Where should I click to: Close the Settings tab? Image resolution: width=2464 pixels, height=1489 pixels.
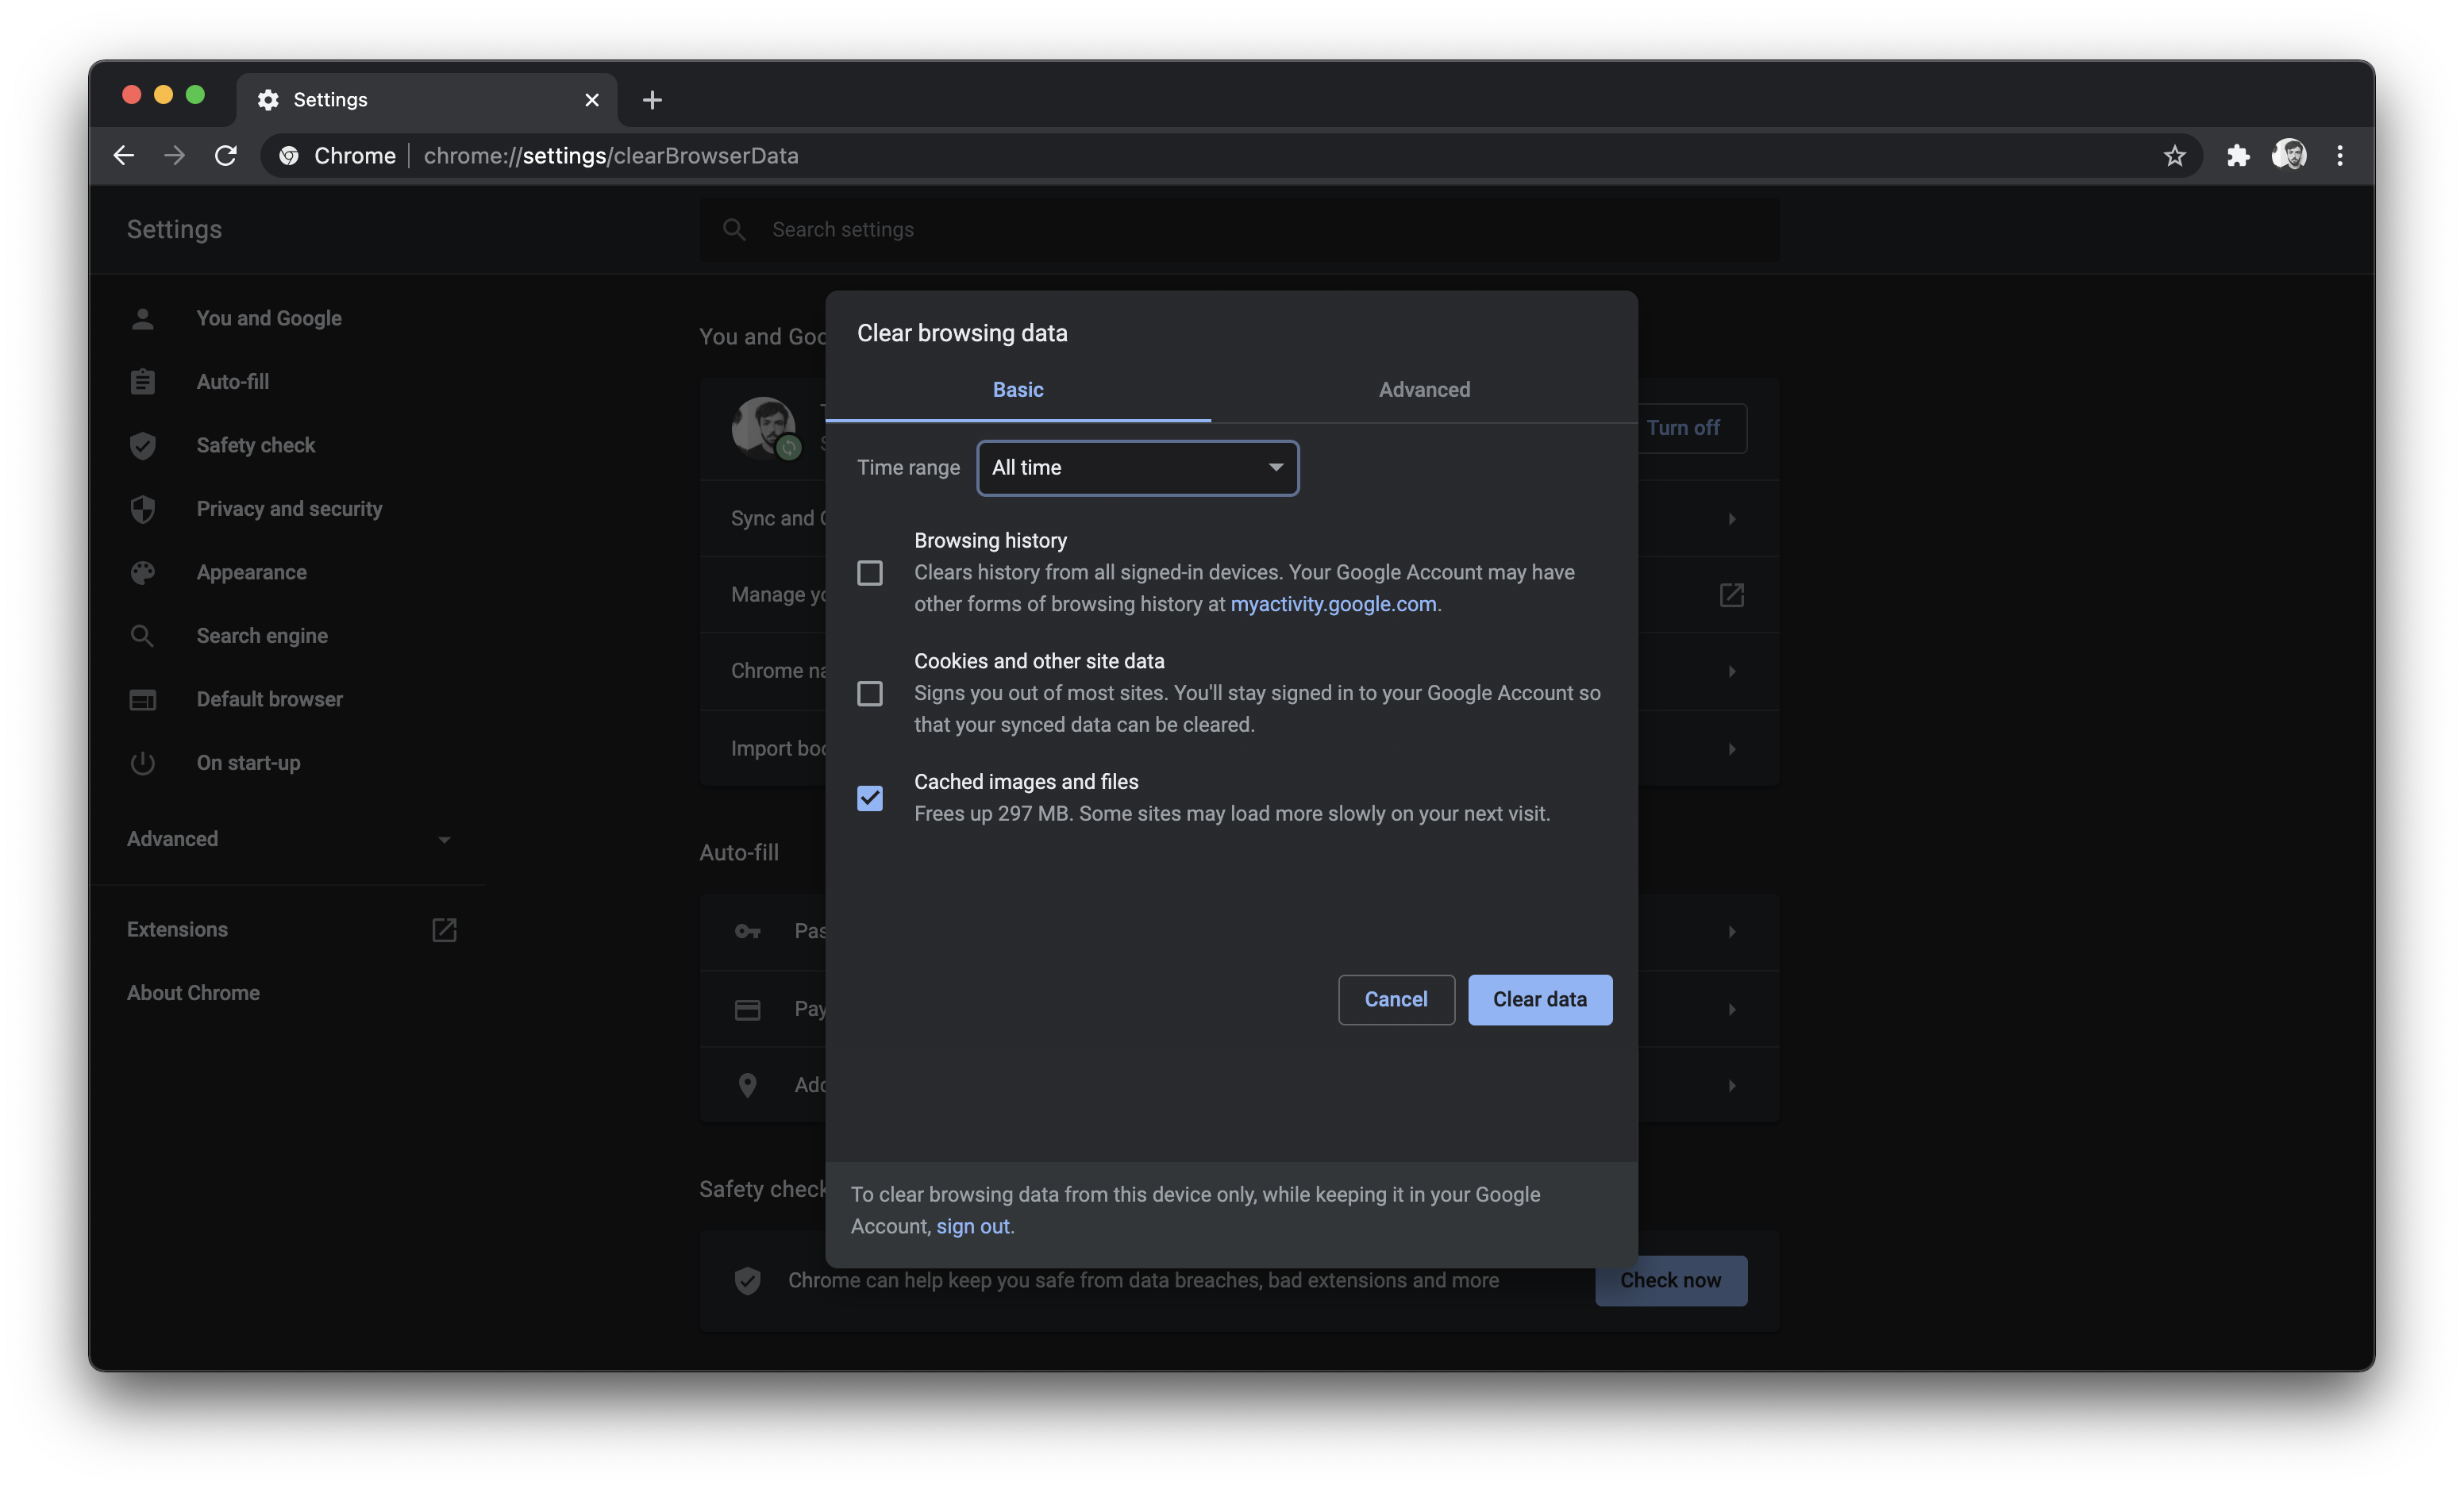[591, 100]
